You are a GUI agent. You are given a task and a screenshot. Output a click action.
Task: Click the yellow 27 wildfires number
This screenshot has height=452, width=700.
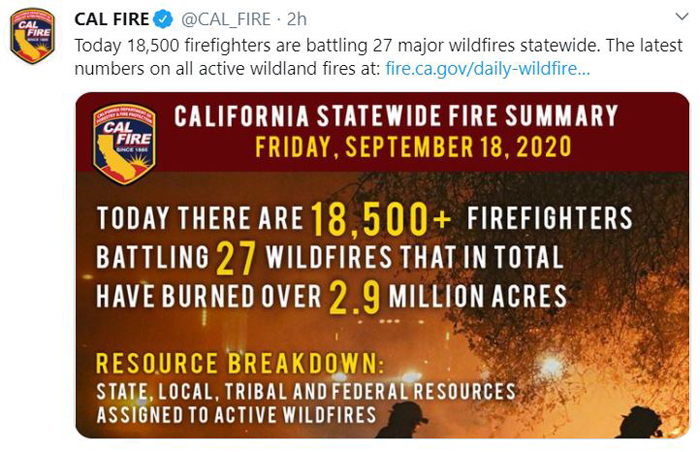coord(236,259)
